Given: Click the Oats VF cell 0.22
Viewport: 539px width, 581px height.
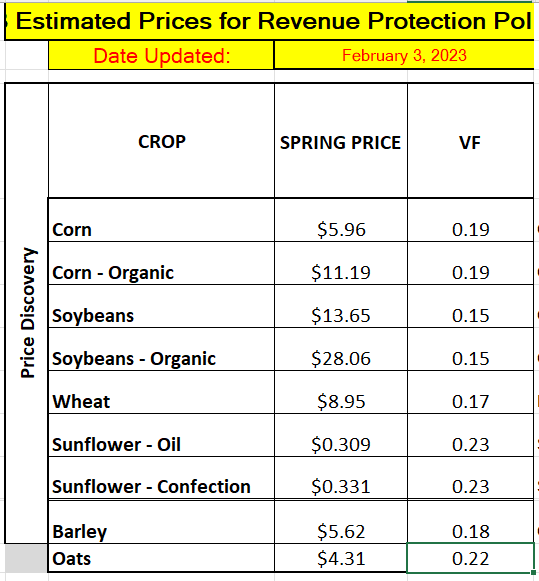Looking at the screenshot, I should point(470,558).
